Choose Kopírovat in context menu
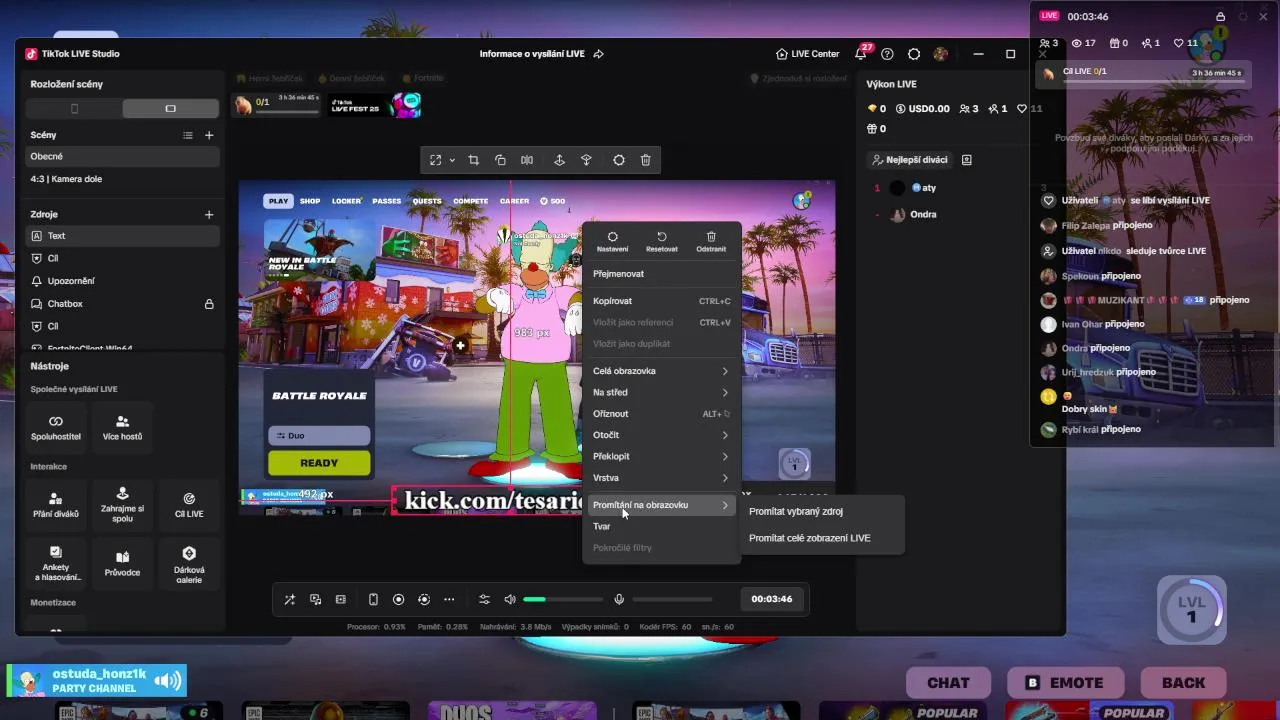The image size is (1280, 720). click(662, 301)
